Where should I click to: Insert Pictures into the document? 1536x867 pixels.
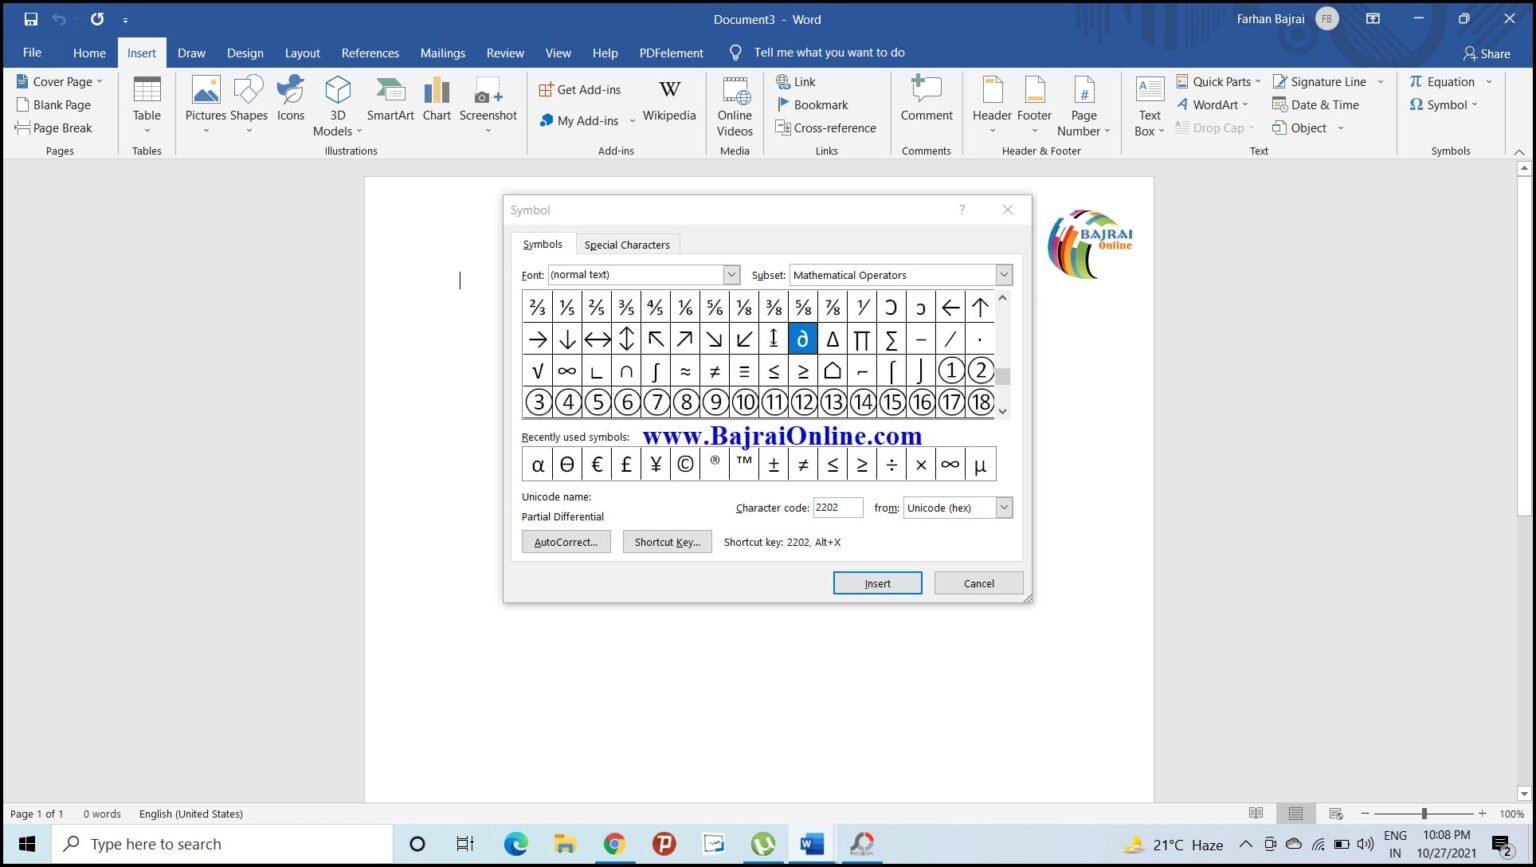click(205, 104)
